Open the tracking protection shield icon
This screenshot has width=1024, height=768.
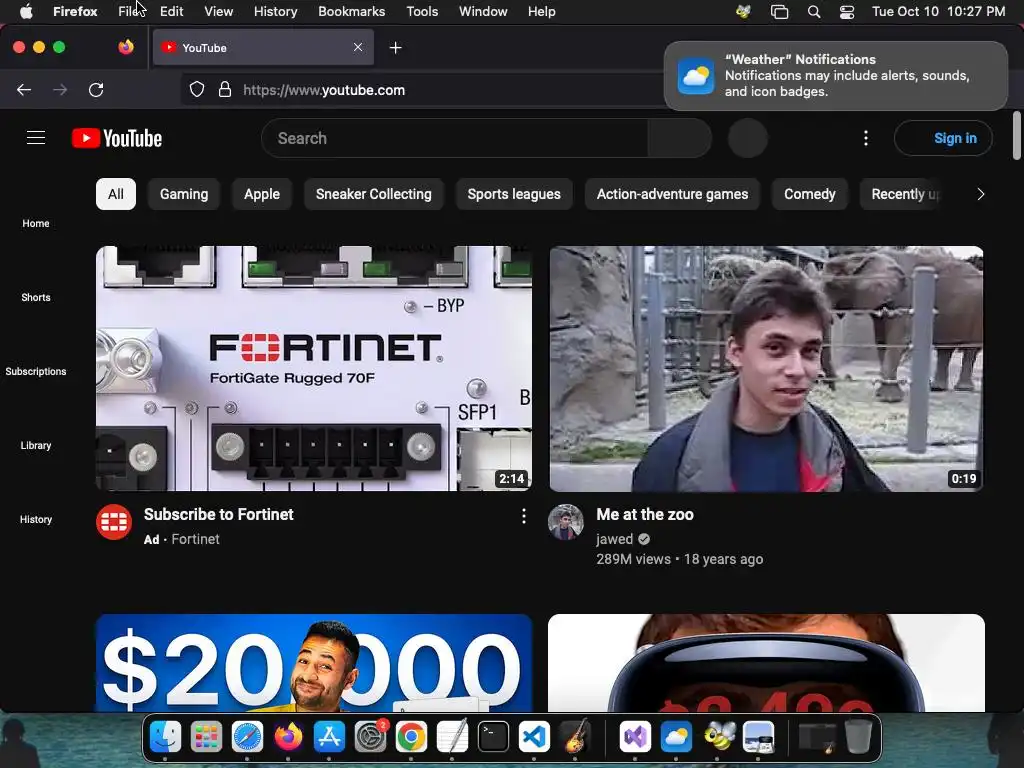tap(197, 90)
